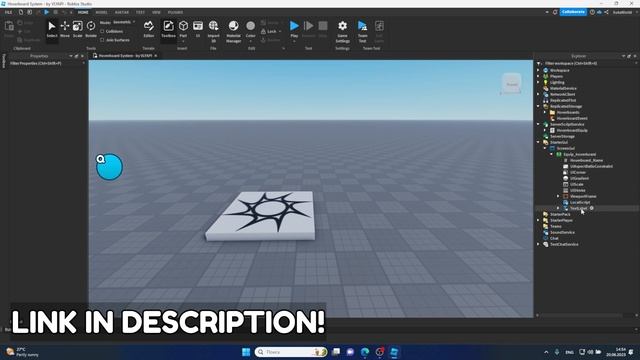Select UIScale in Explorer

pyautogui.click(x=576, y=184)
